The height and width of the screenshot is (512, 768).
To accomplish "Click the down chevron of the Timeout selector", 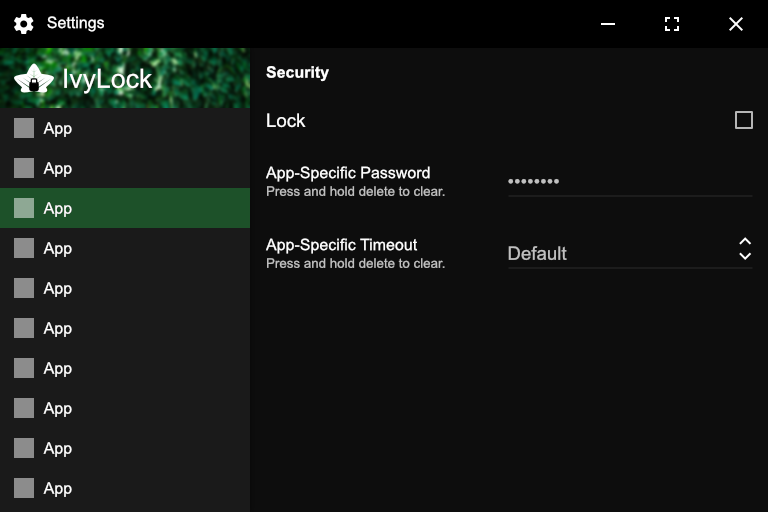I will tap(745, 257).
